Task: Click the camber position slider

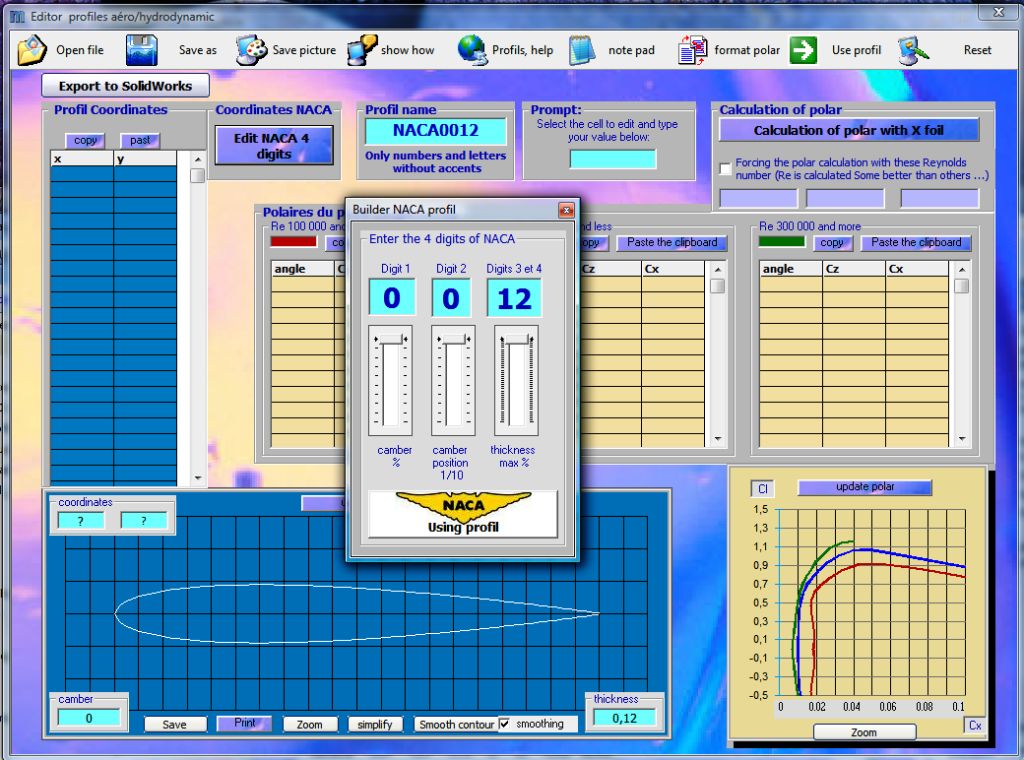Action: tap(453, 380)
